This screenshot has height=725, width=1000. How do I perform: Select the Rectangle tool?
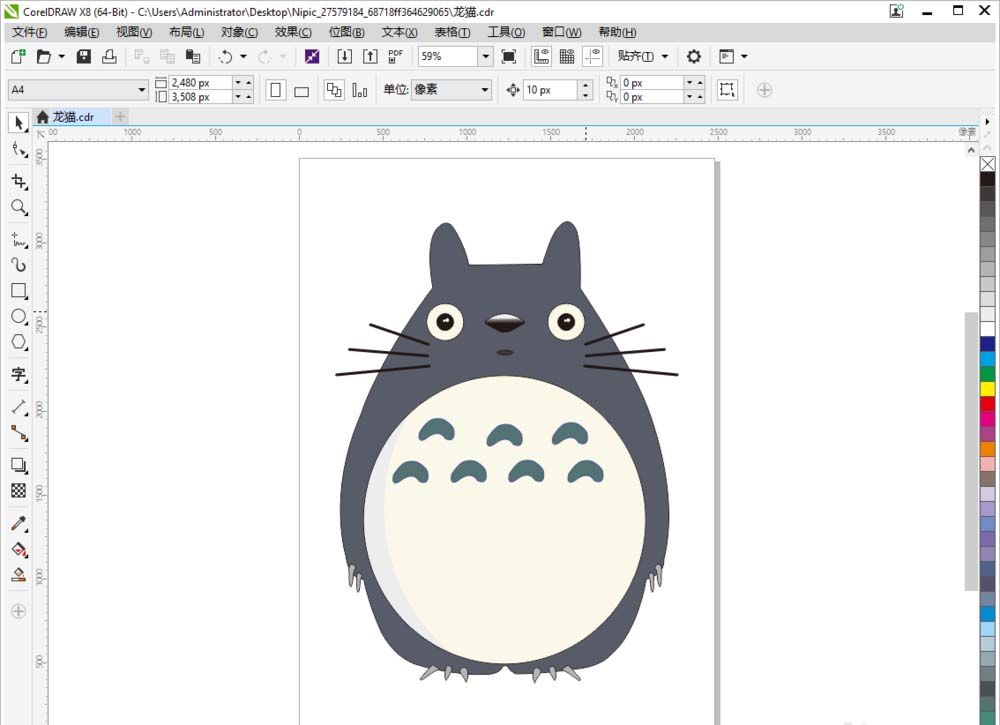pyautogui.click(x=17, y=291)
